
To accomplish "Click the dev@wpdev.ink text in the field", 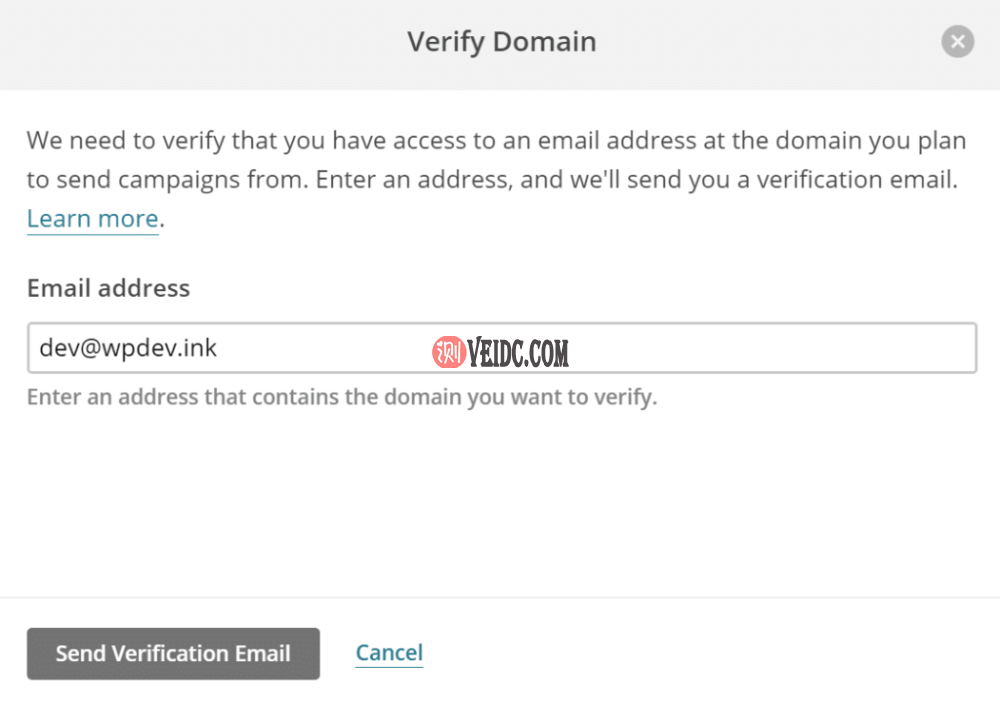I will coord(128,348).
